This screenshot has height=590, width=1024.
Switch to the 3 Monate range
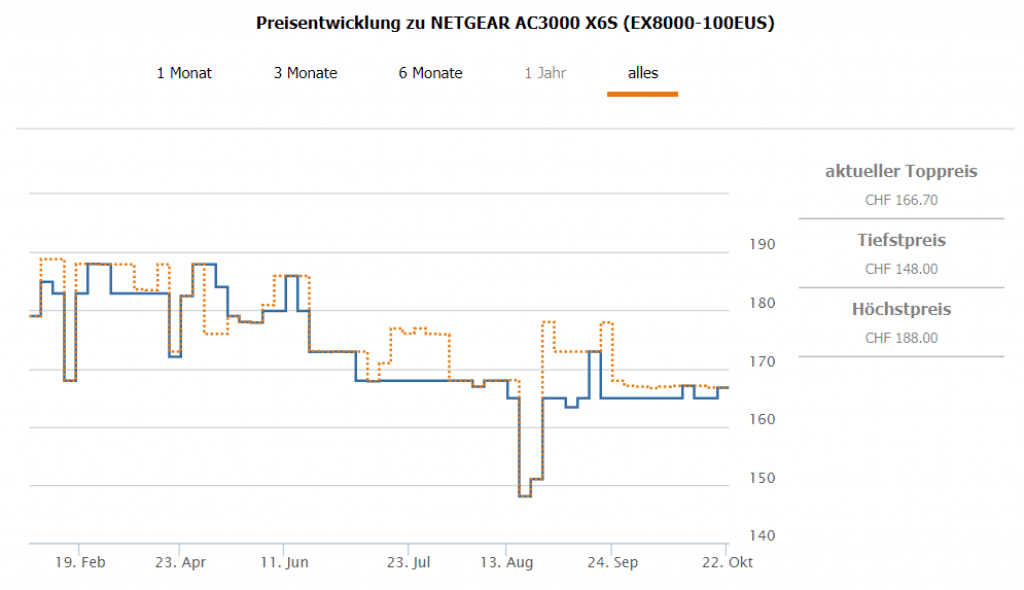click(x=305, y=73)
